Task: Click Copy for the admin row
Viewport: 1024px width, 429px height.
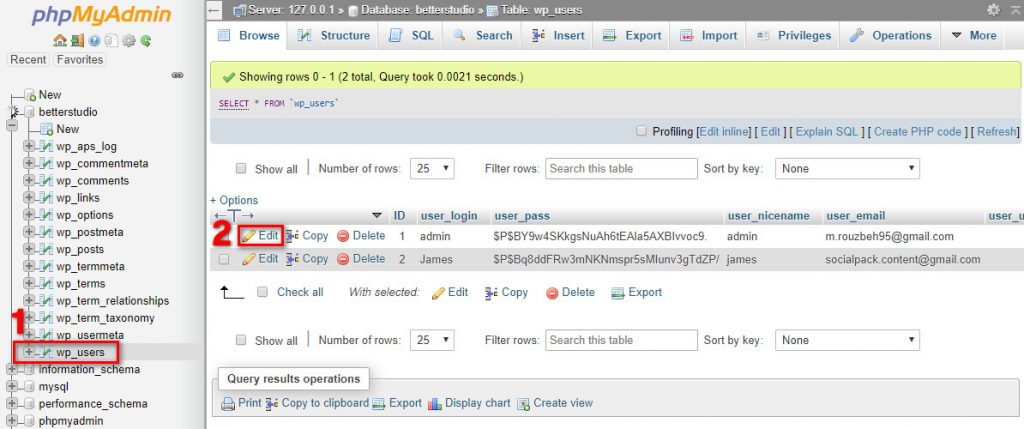Action: (307, 236)
